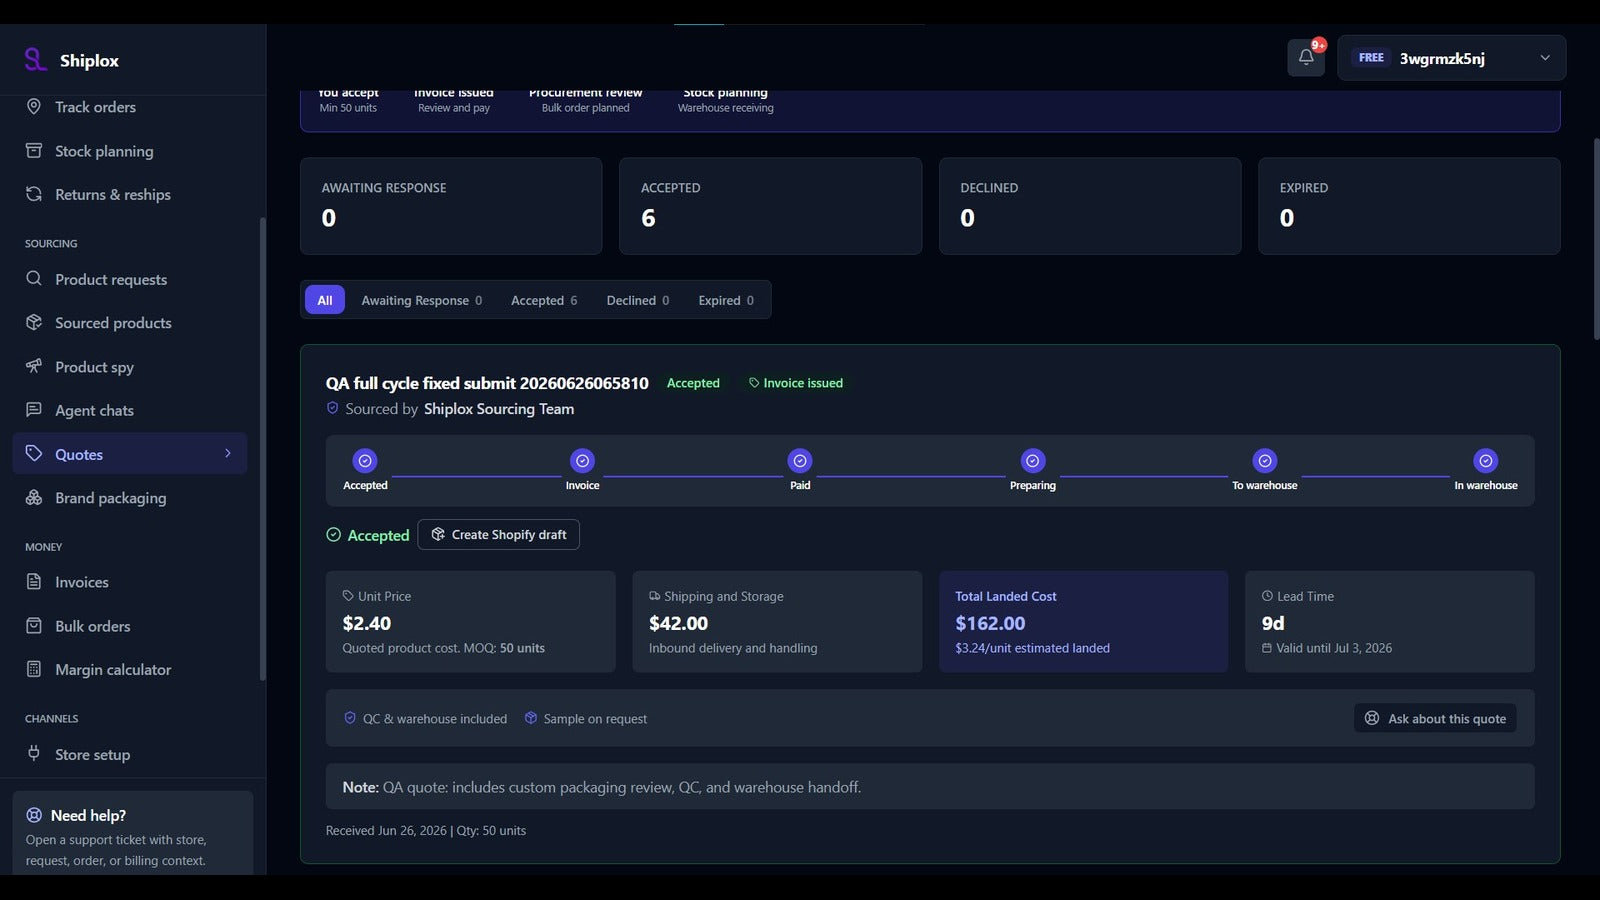Click the Sample on request cube icon
The height and width of the screenshot is (900, 1600).
coord(531,718)
